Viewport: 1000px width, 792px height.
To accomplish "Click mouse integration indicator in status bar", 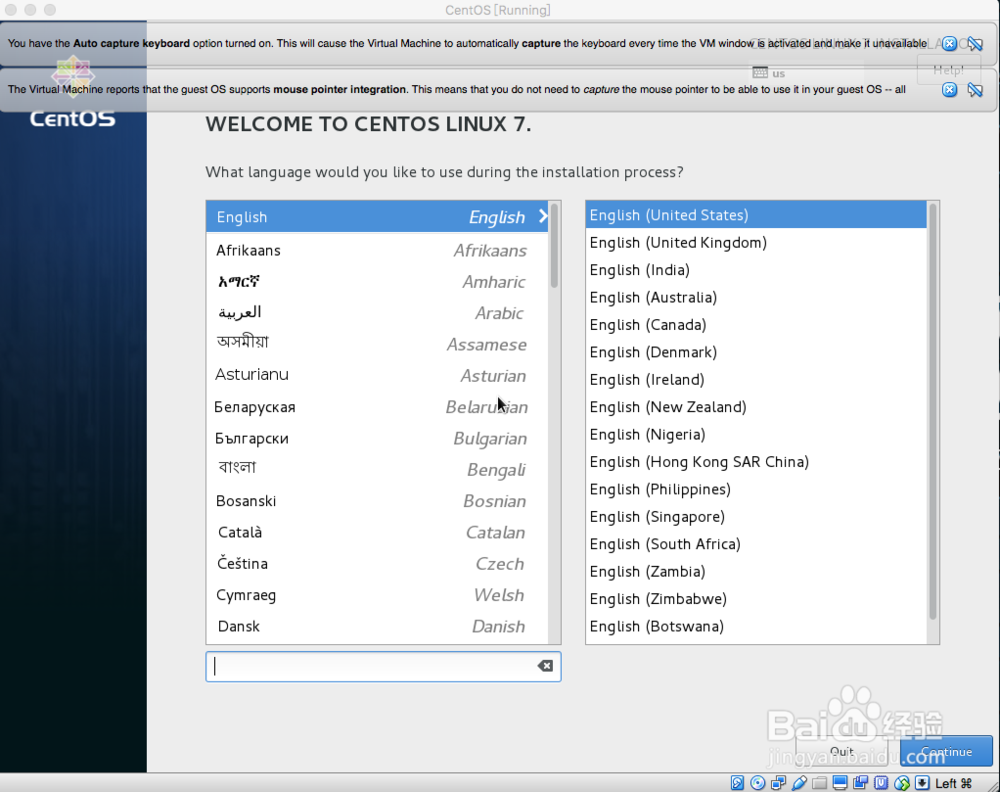I will click(902, 783).
